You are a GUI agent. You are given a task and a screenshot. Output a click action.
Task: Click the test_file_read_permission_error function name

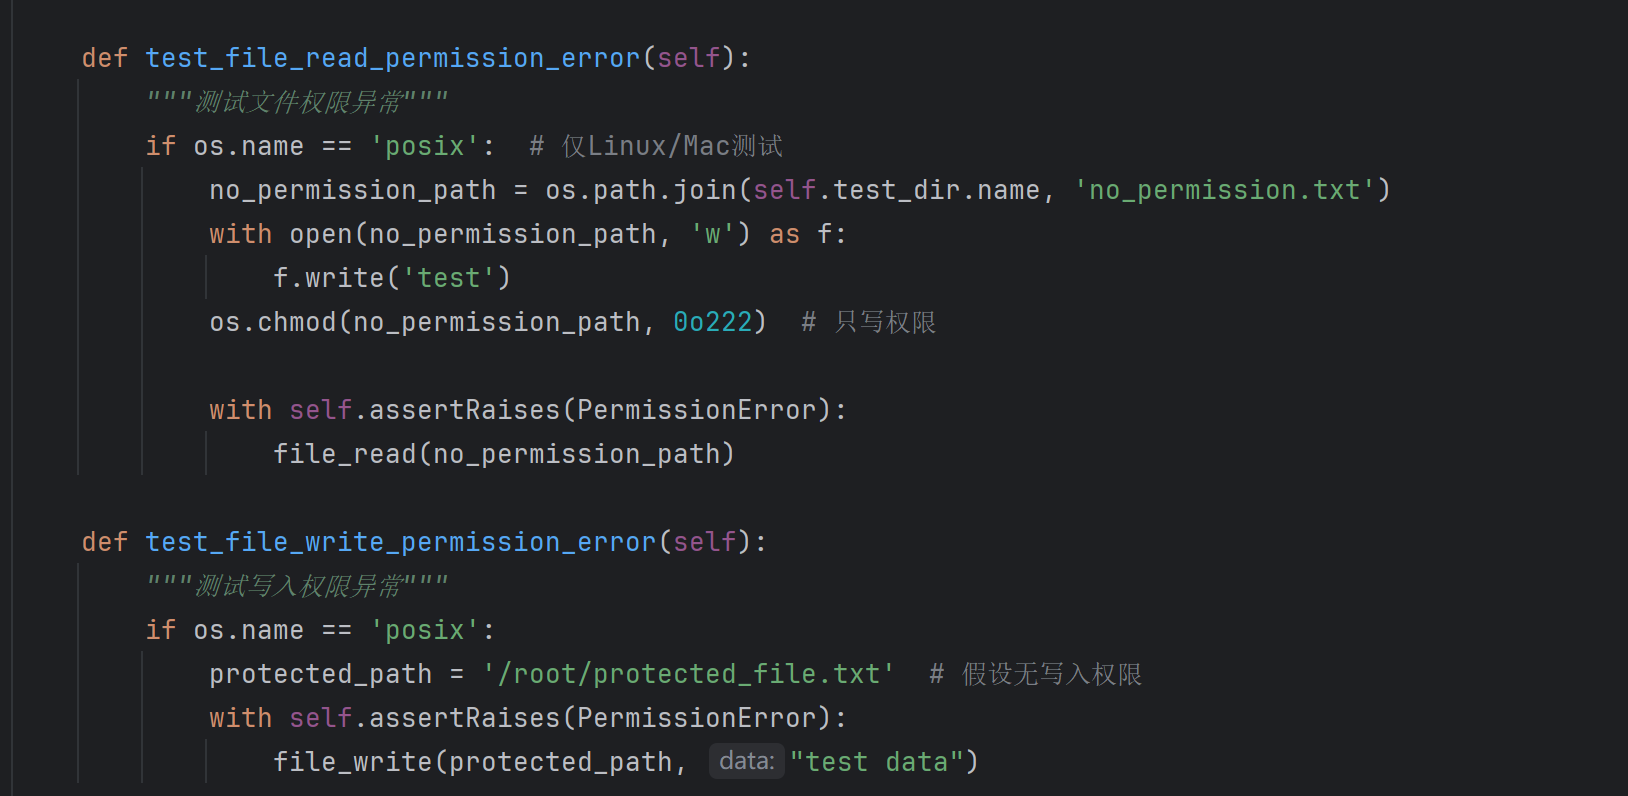click(x=392, y=58)
